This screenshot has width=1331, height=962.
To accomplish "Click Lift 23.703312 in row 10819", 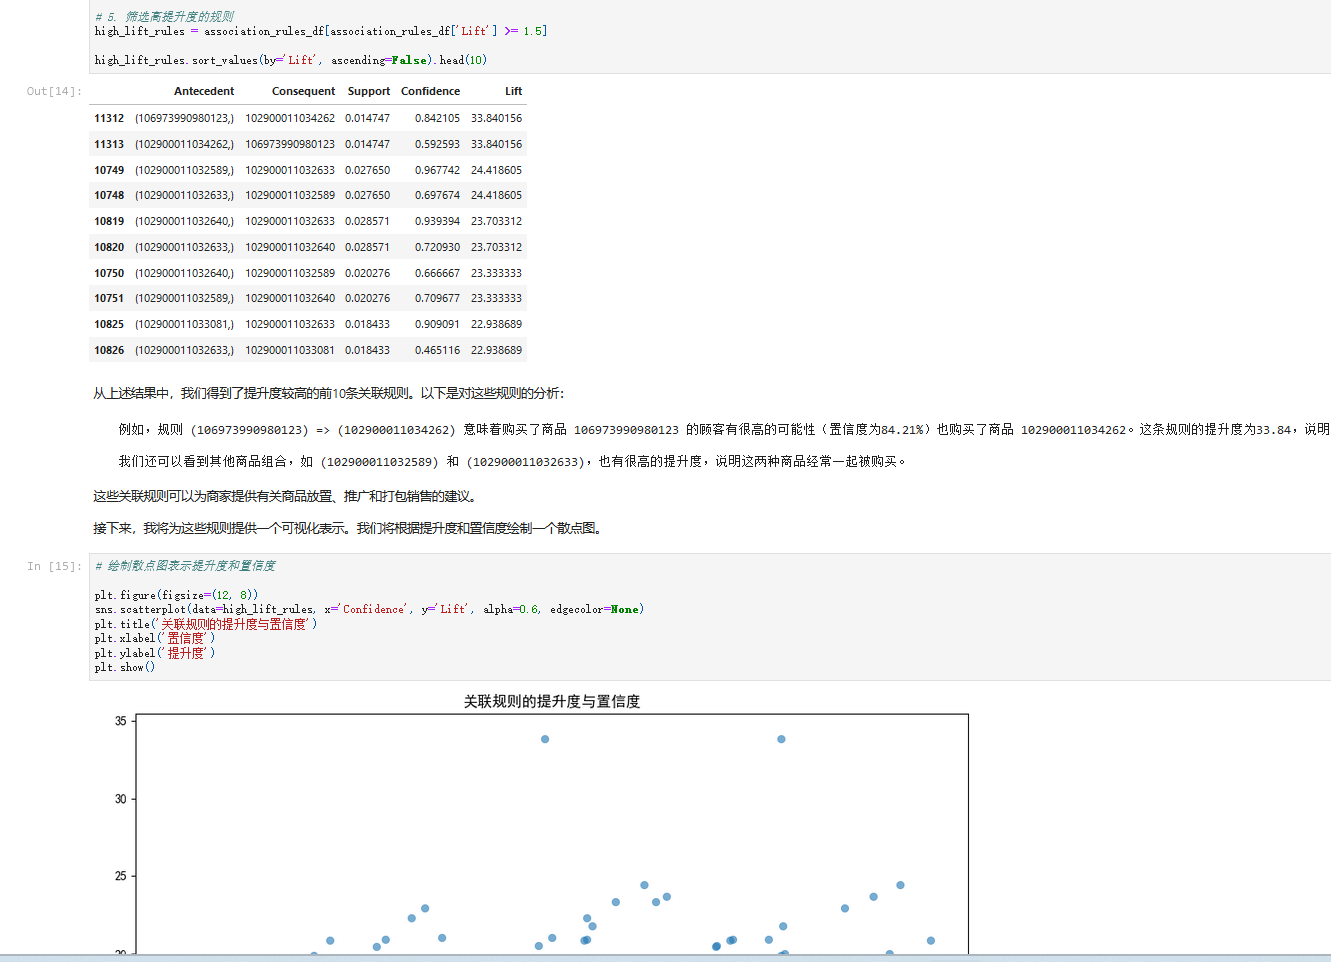I will tap(496, 221).
